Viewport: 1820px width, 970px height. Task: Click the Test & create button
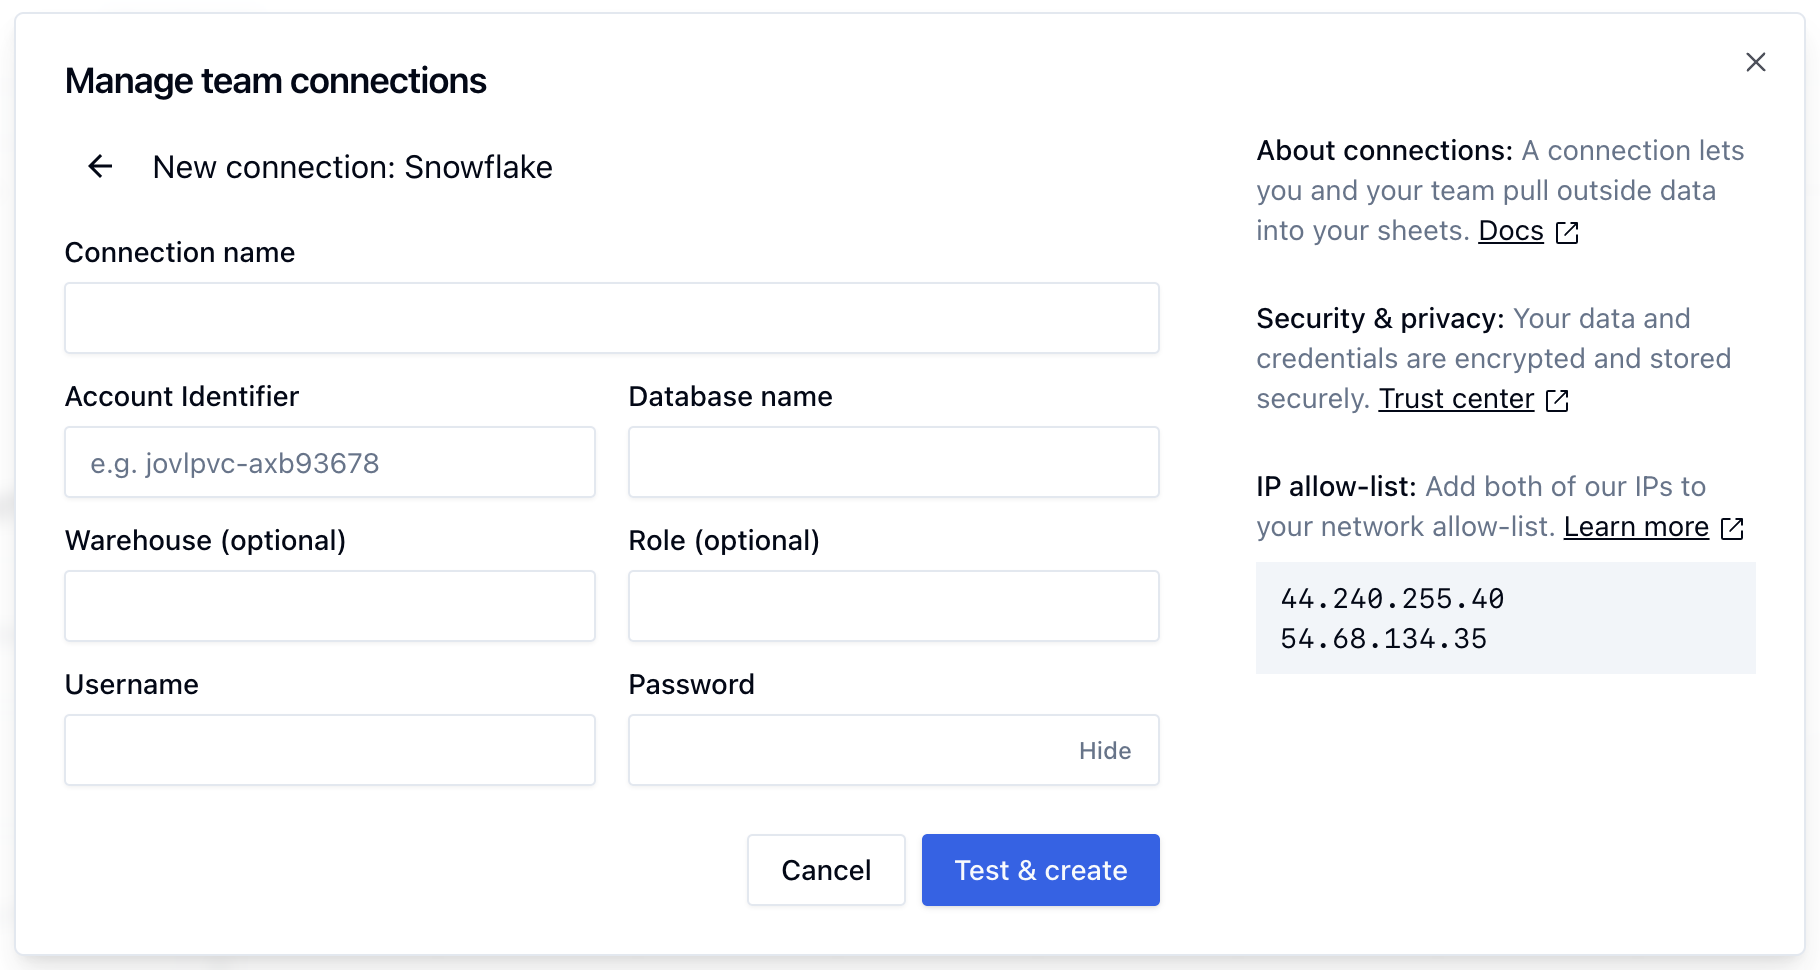click(1040, 870)
